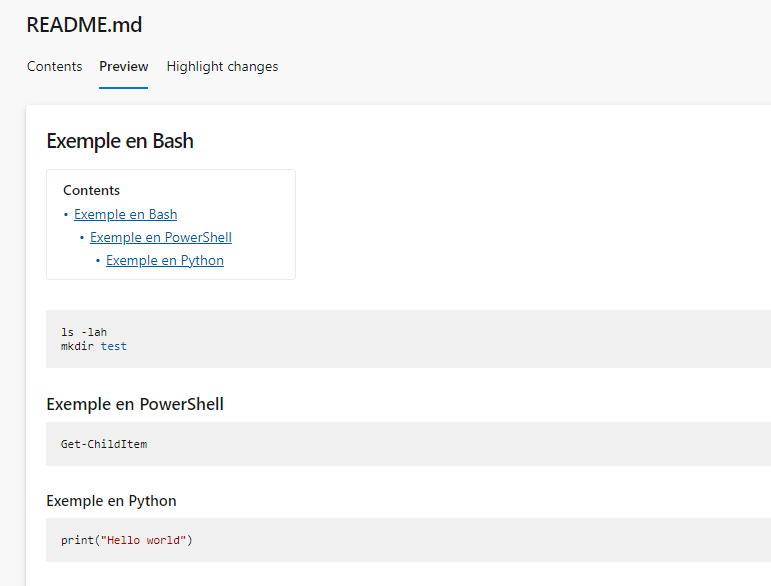Screen dimensions: 771x586
Task: Click bullet beside Exemple en Bash link
Action: tap(66, 214)
